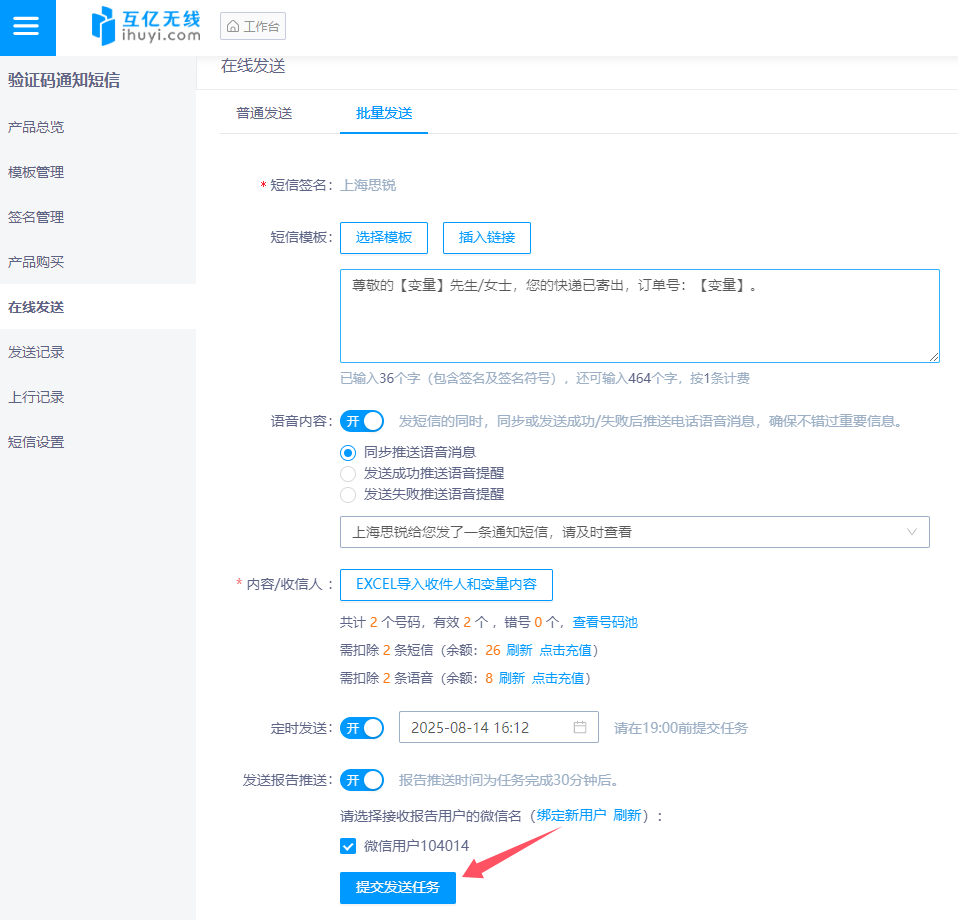Click the 插入链接 button

tap(487, 238)
